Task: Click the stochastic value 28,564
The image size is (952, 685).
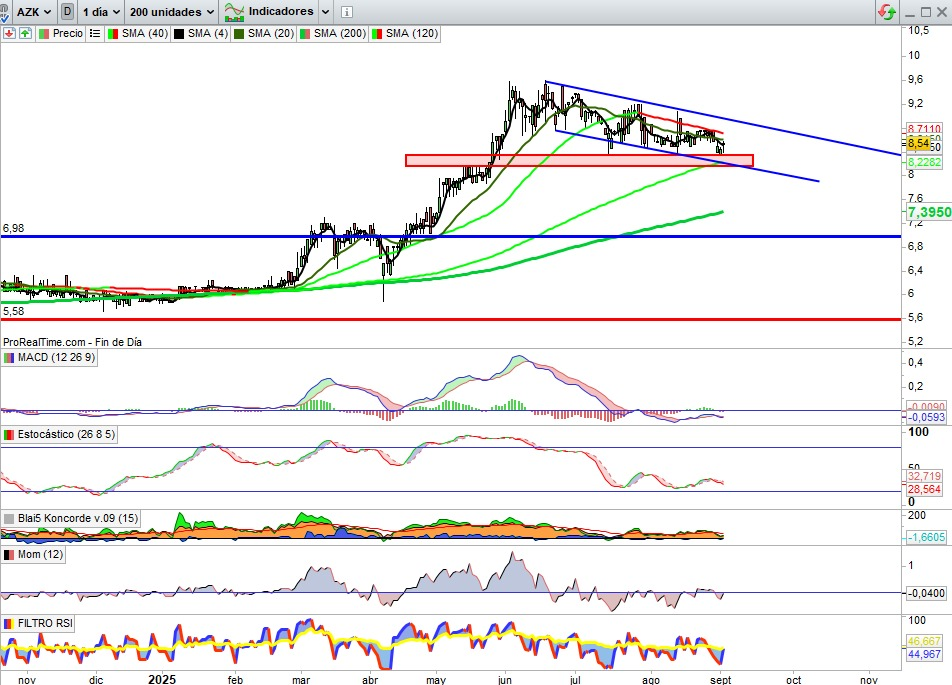Action: pyautogui.click(x=924, y=489)
